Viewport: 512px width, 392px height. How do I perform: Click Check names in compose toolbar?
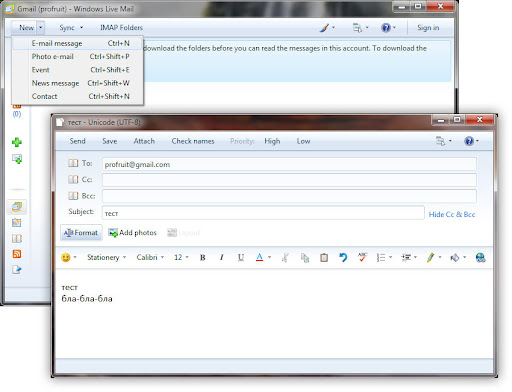[x=193, y=141]
